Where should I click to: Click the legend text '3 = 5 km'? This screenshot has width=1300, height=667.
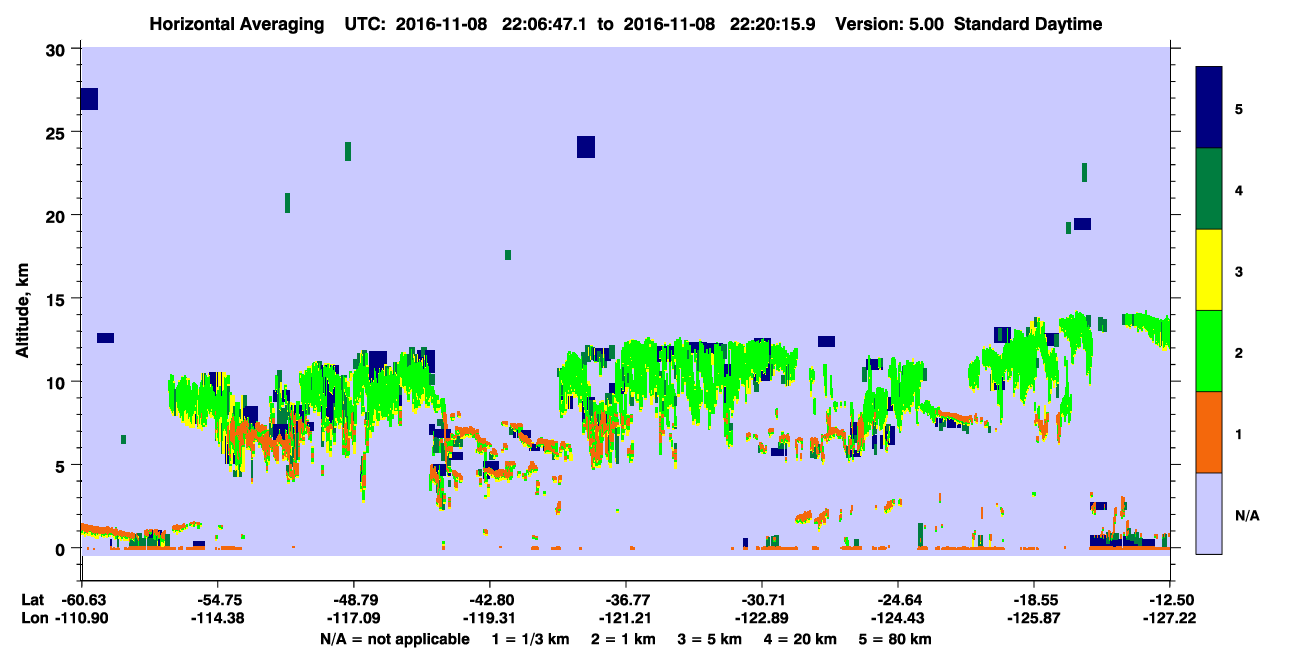tap(710, 639)
